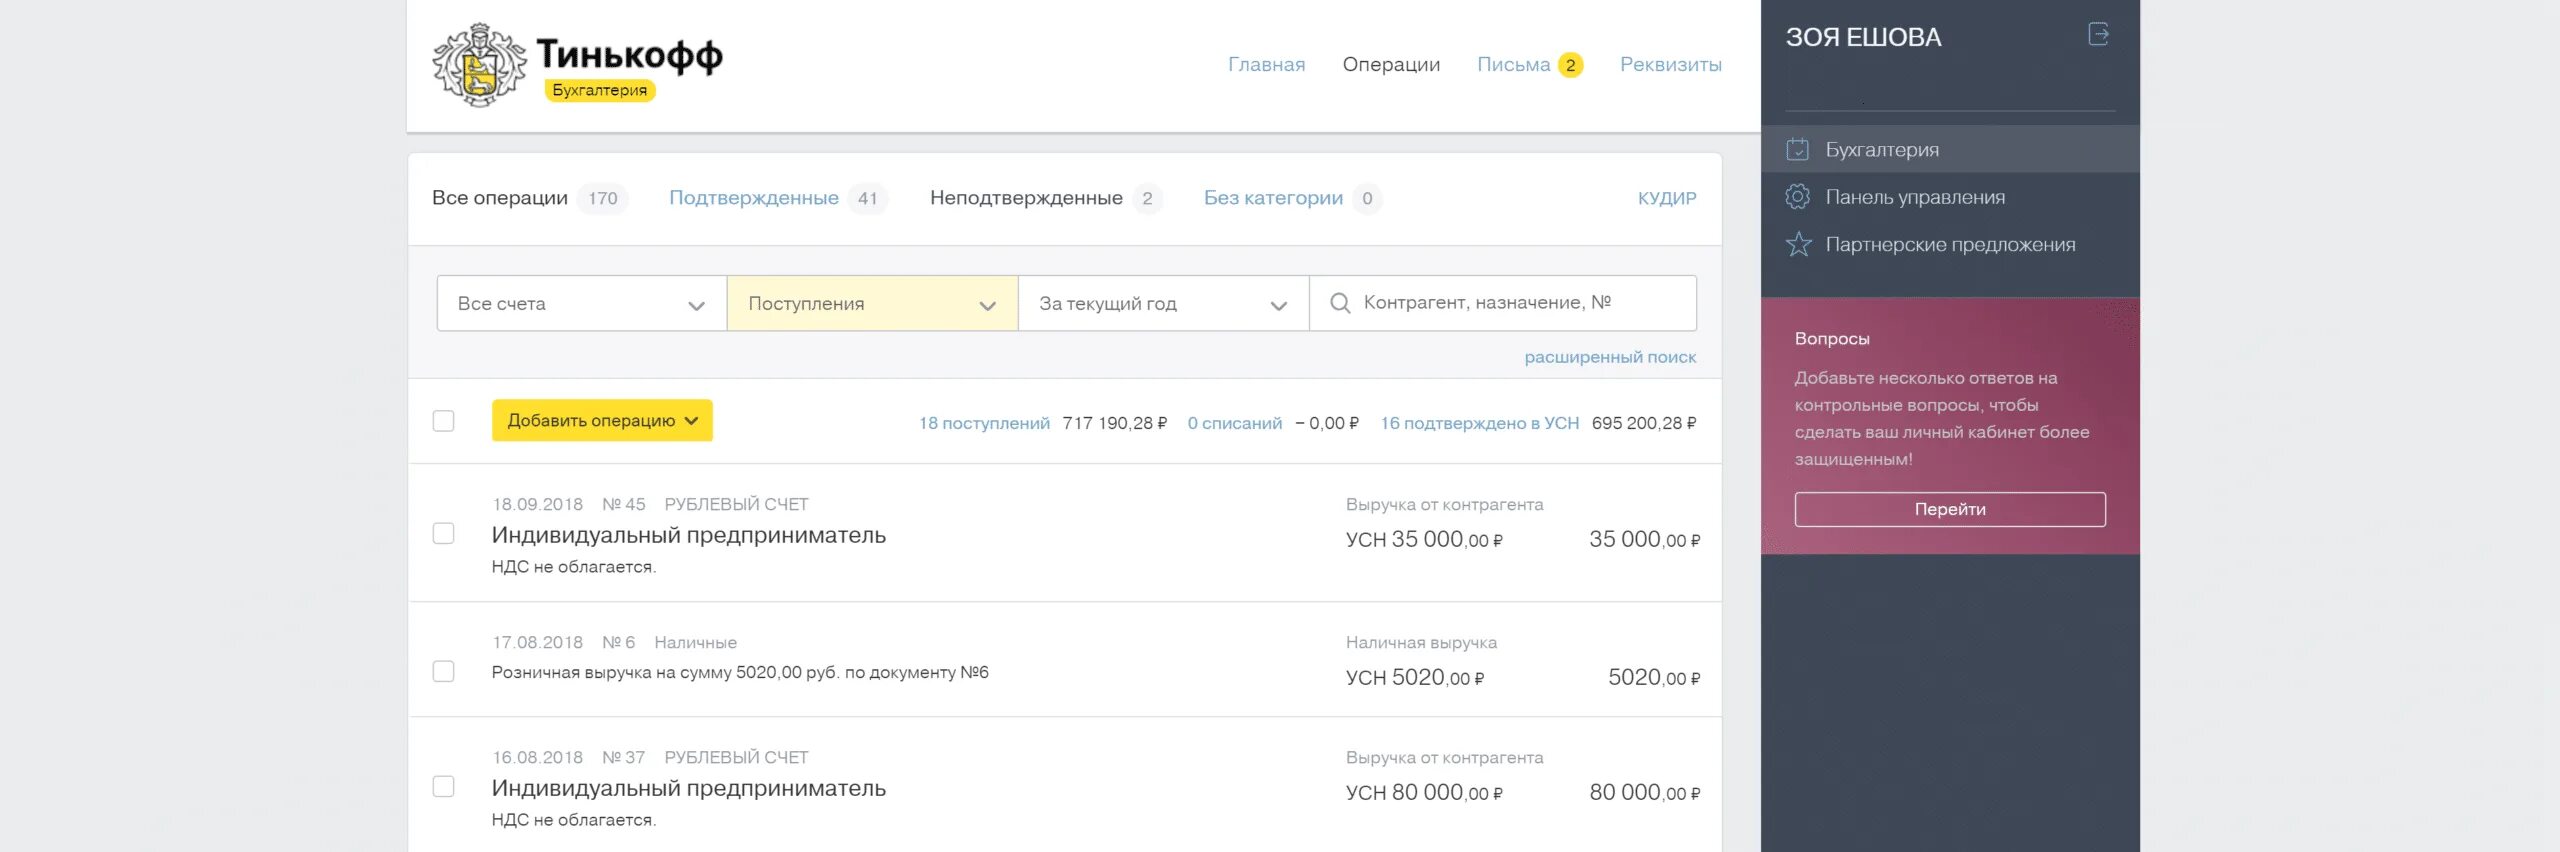Click the 717 190,28 ₽ total amount

click(x=1115, y=423)
